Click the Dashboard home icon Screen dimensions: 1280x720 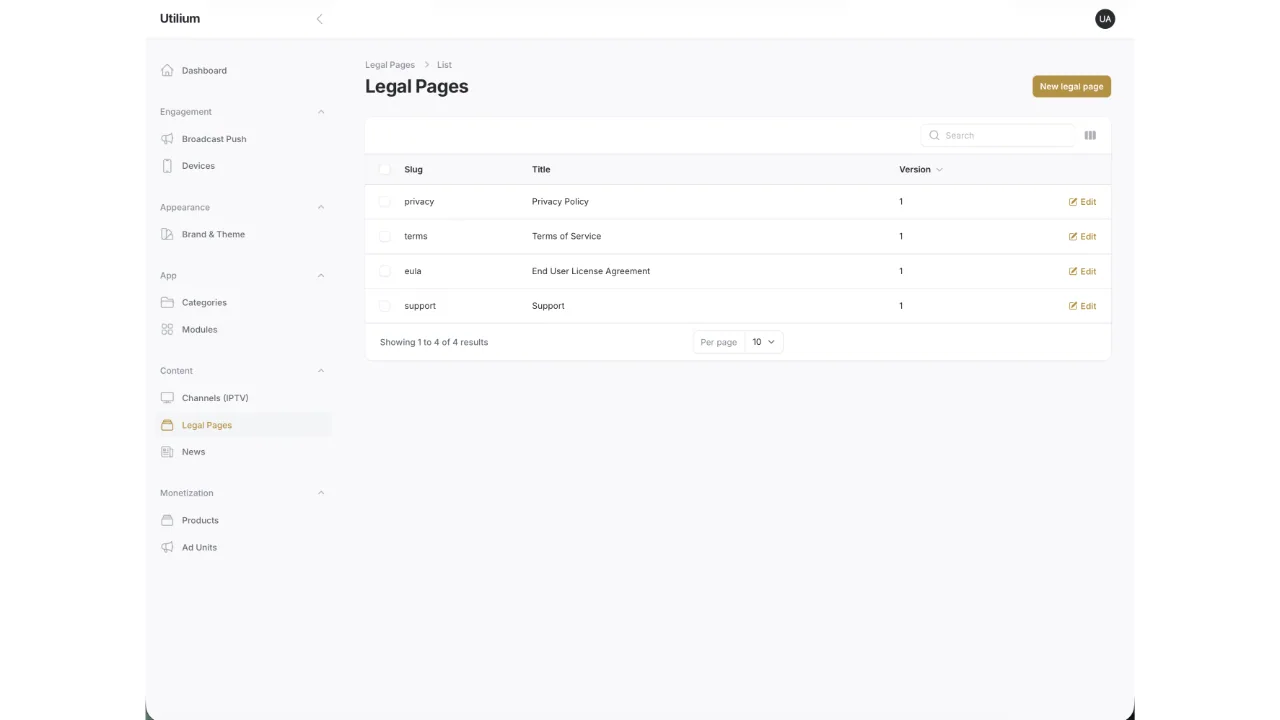tap(167, 71)
